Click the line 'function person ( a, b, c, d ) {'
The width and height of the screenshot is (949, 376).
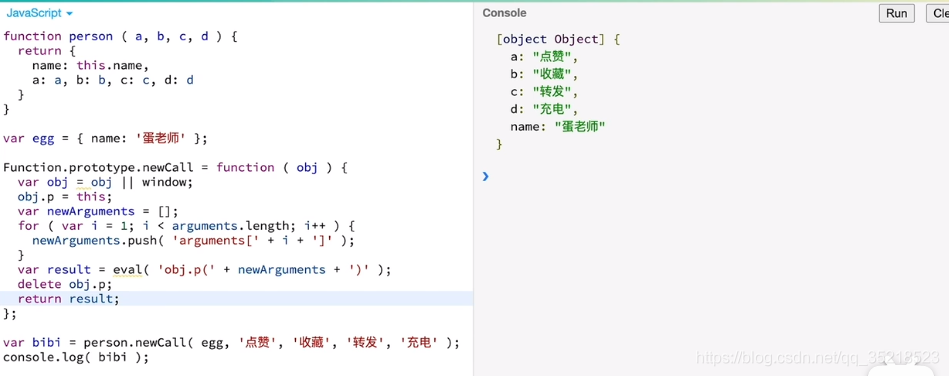coord(120,36)
